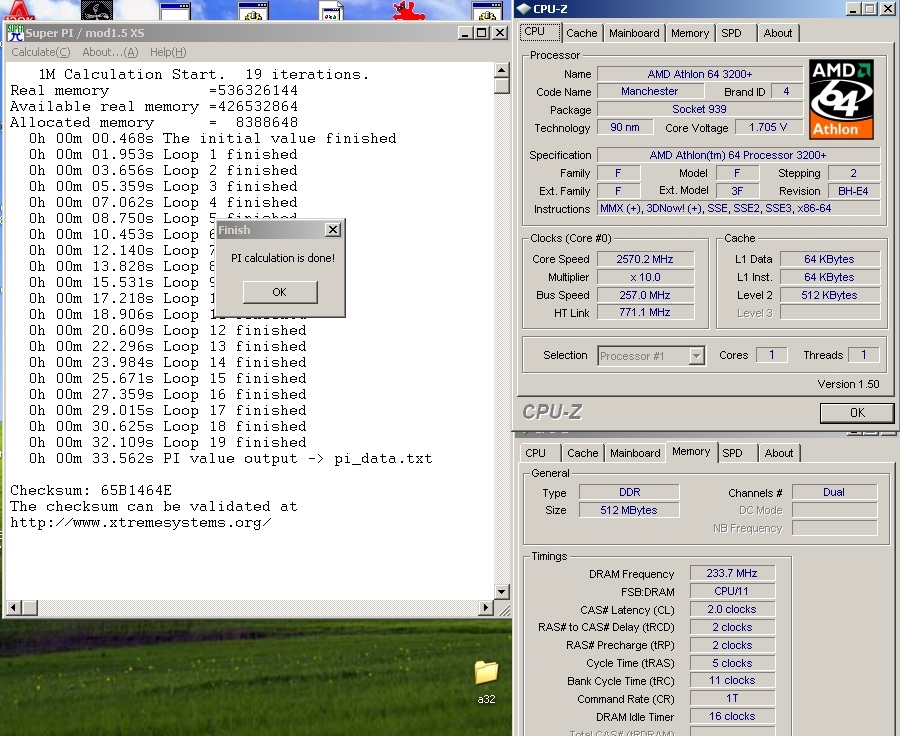Click the CPU-Z title bar logo icon
The height and width of the screenshot is (736, 900).
[x=525, y=9]
